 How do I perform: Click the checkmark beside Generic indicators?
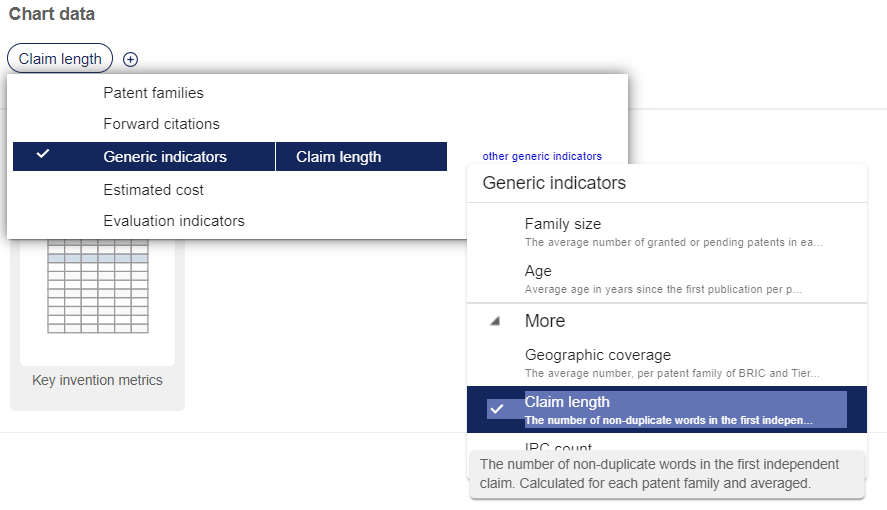pyautogui.click(x=42, y=156)
